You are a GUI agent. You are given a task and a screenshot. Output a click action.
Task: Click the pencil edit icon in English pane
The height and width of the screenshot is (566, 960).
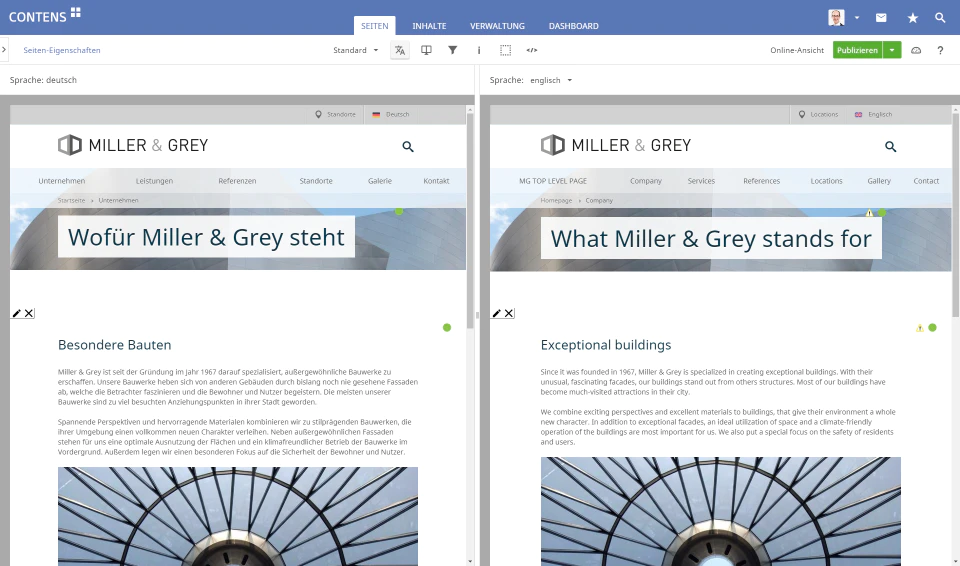tap(497, 313)
